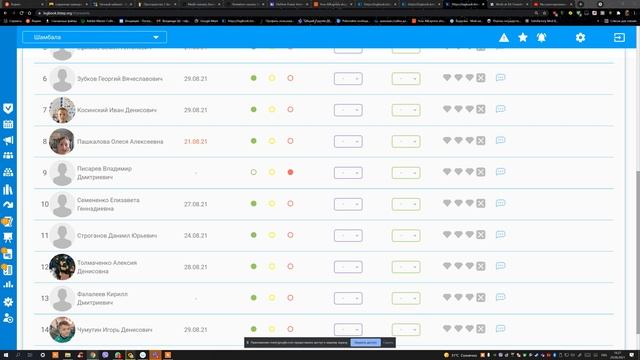This screenshot has width=640, height=360.
Task: Open the people group sidebar icon
Action: [x=8, y=156]
